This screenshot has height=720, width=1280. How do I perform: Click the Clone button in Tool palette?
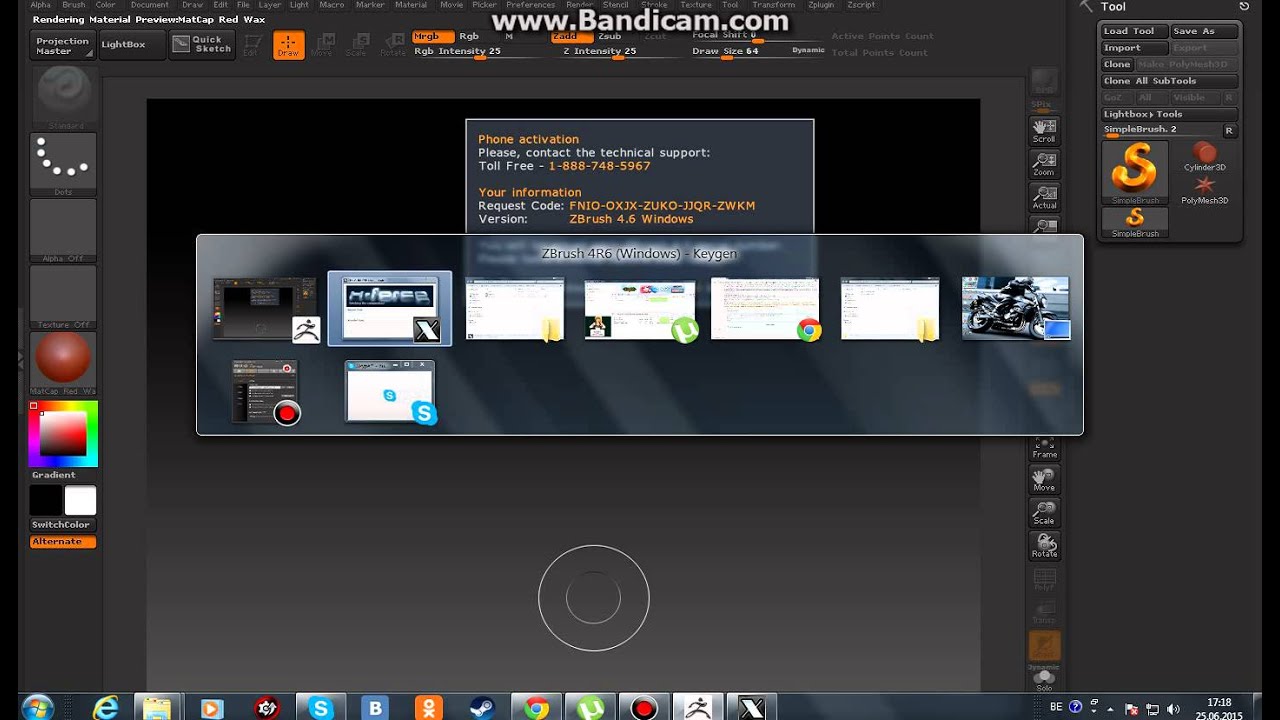(1117, 64)
